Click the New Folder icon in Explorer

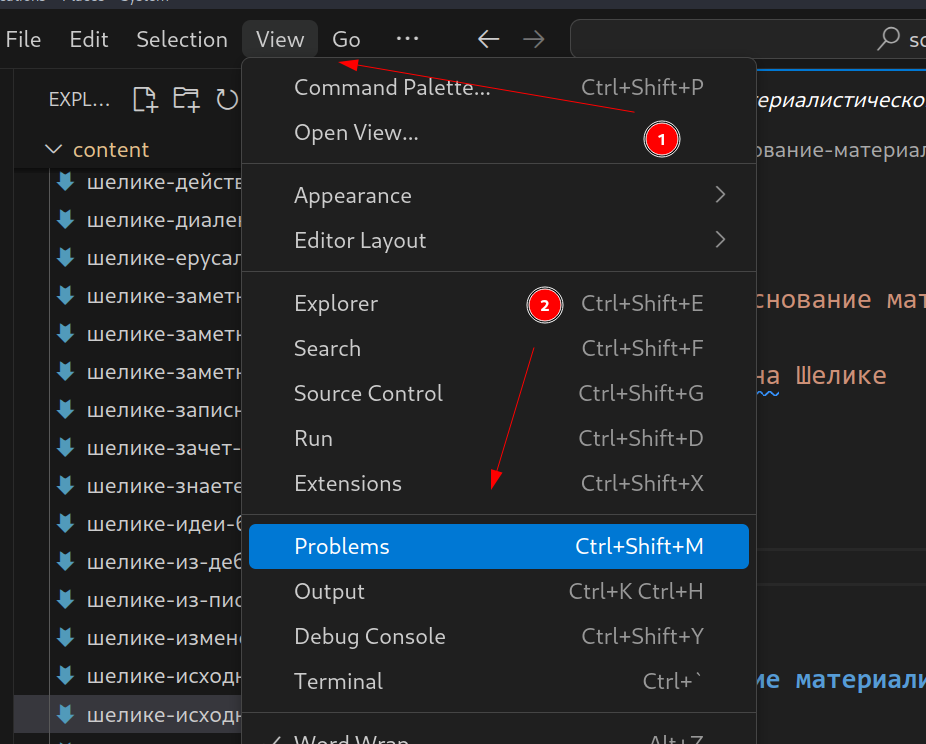coord(186,99)
